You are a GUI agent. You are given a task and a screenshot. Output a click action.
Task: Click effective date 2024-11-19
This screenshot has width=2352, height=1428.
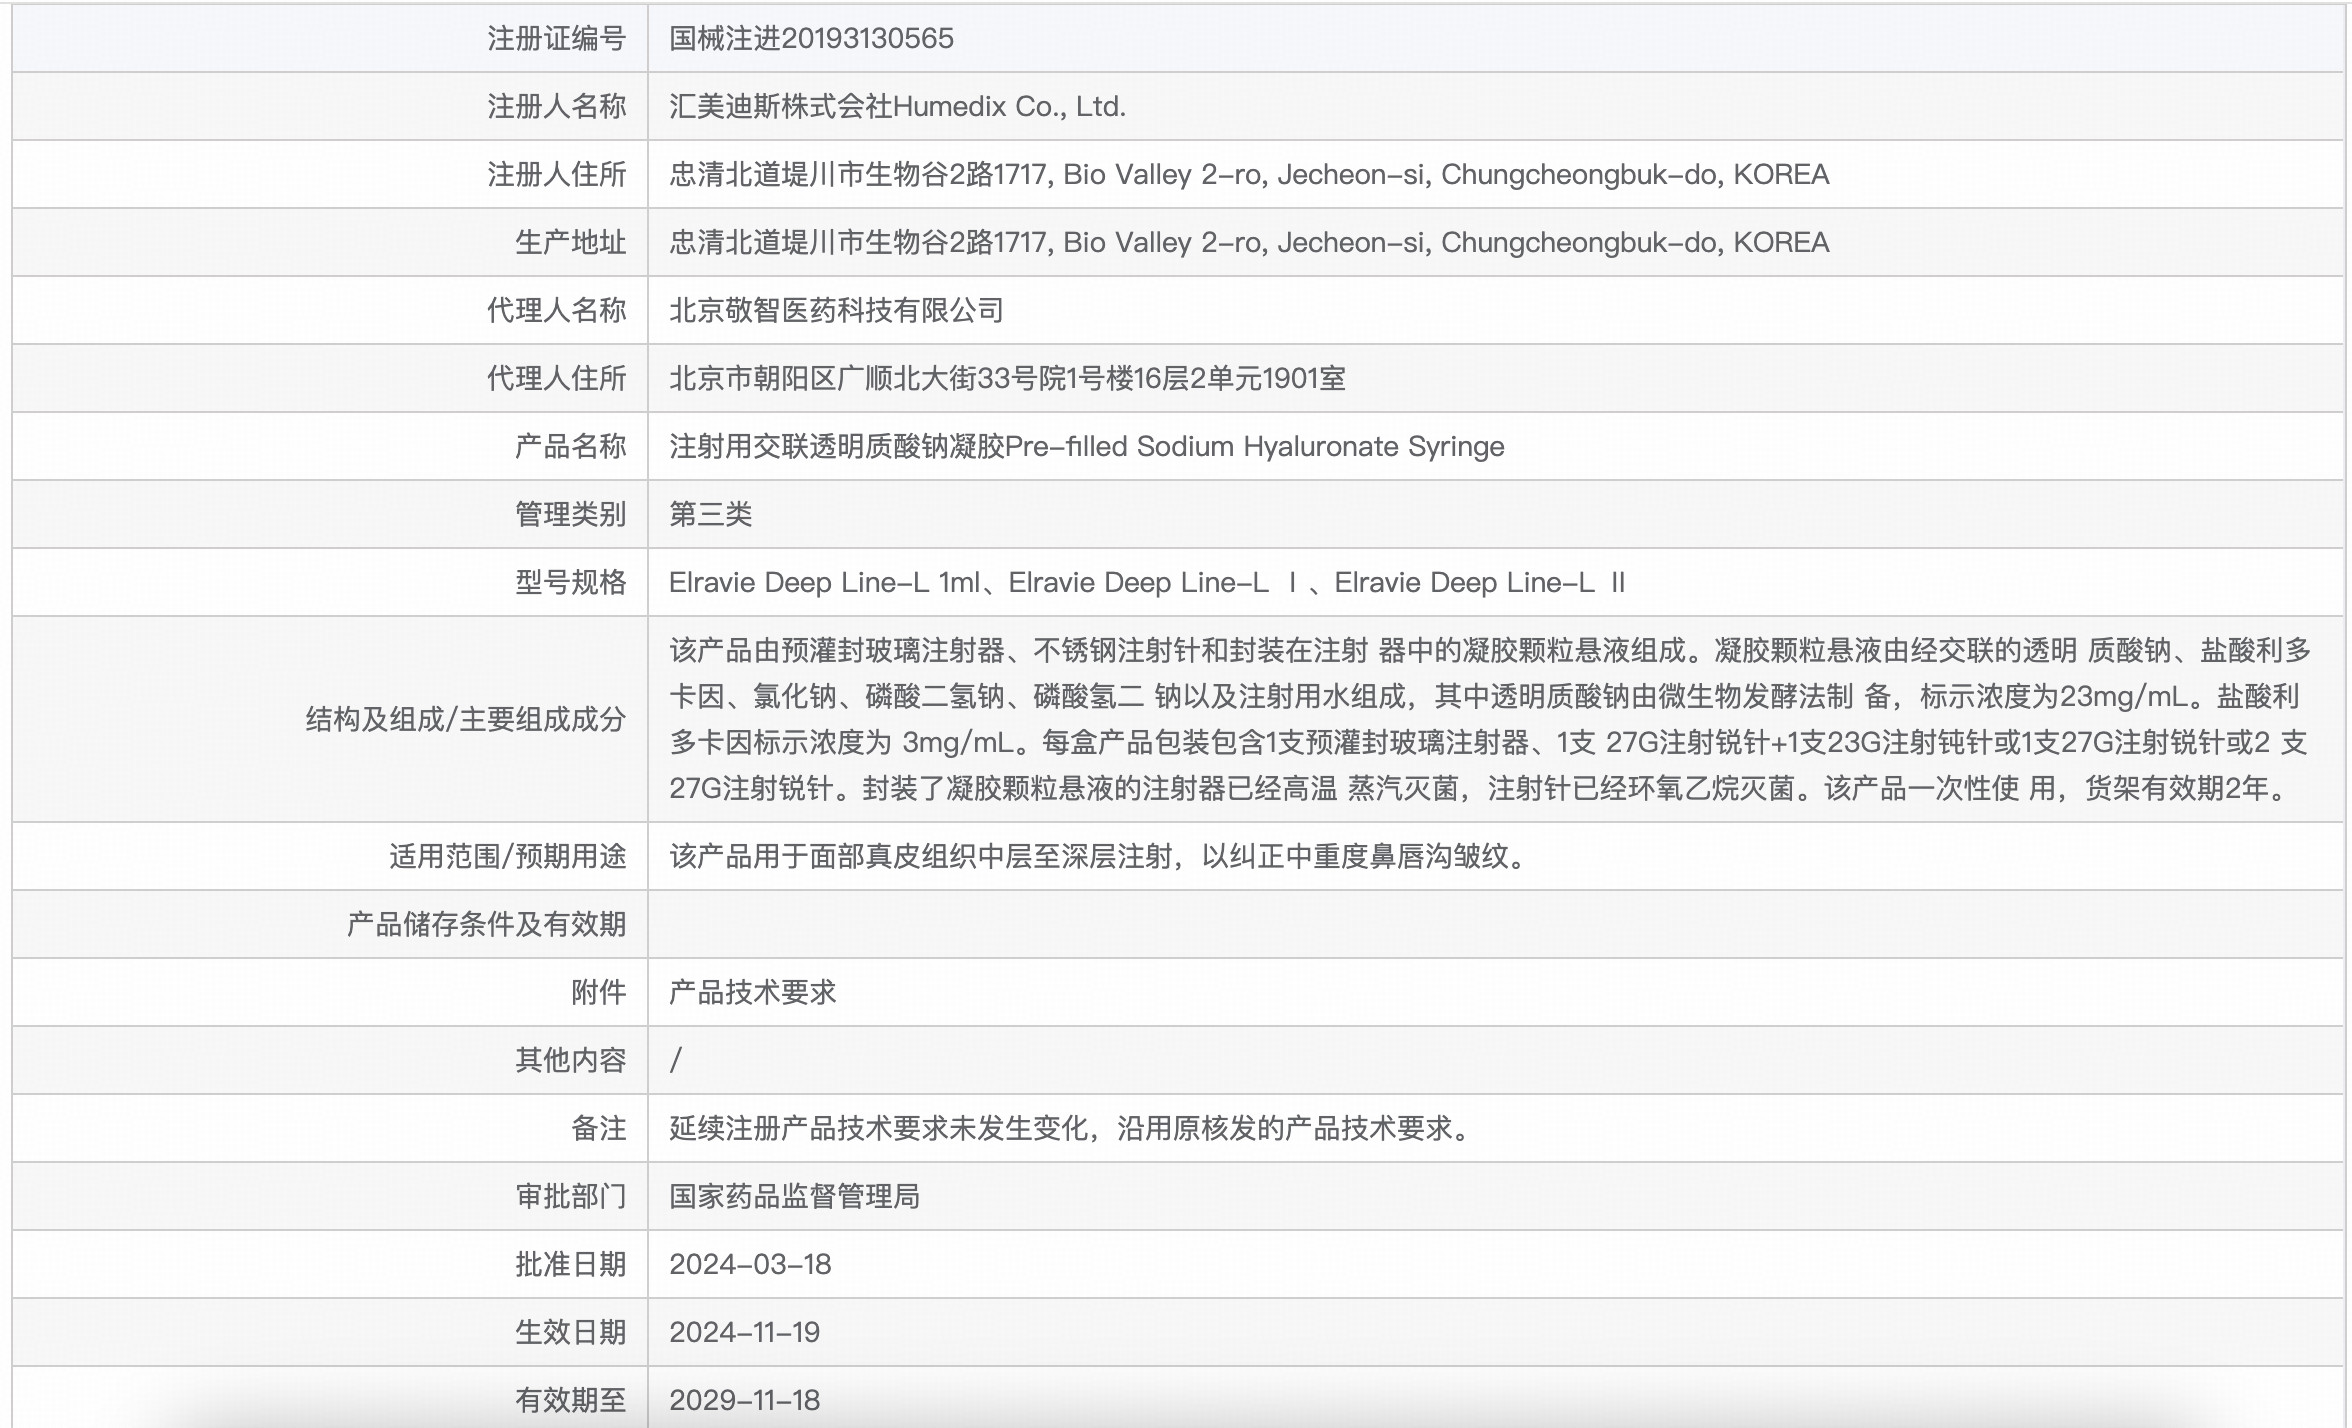pyautogui.click(x=744, y=1333)
